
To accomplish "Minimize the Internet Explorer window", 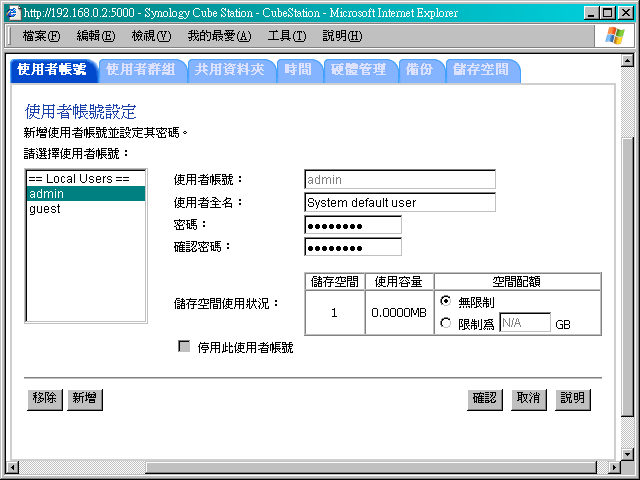I will coord(591,13).
